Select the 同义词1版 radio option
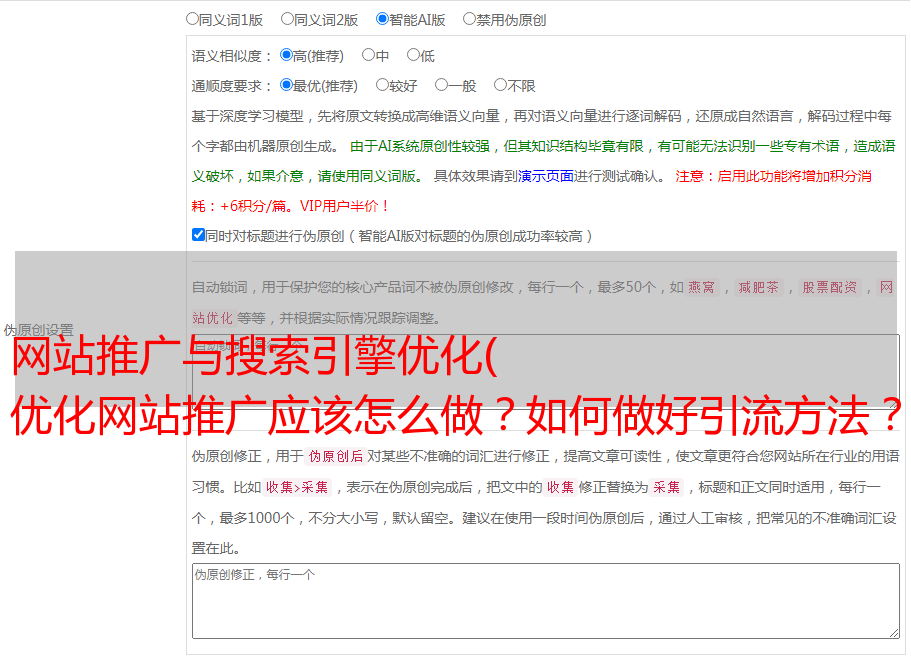 tap(192, 19)
